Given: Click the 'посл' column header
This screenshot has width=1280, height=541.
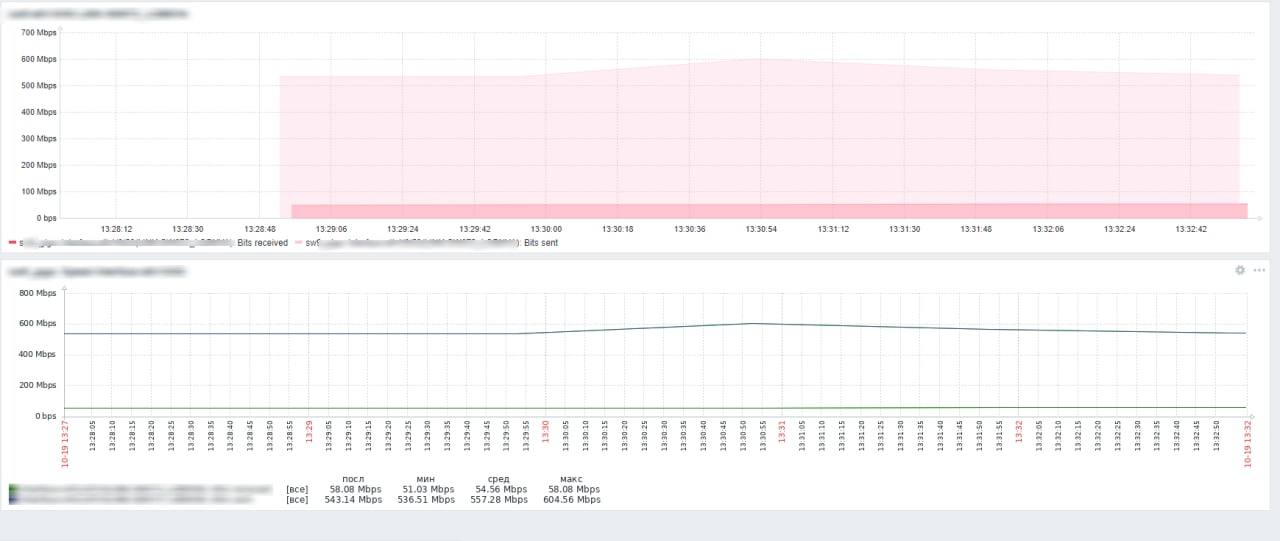Looking at the screenshot, I should click(x=353, y=479).
